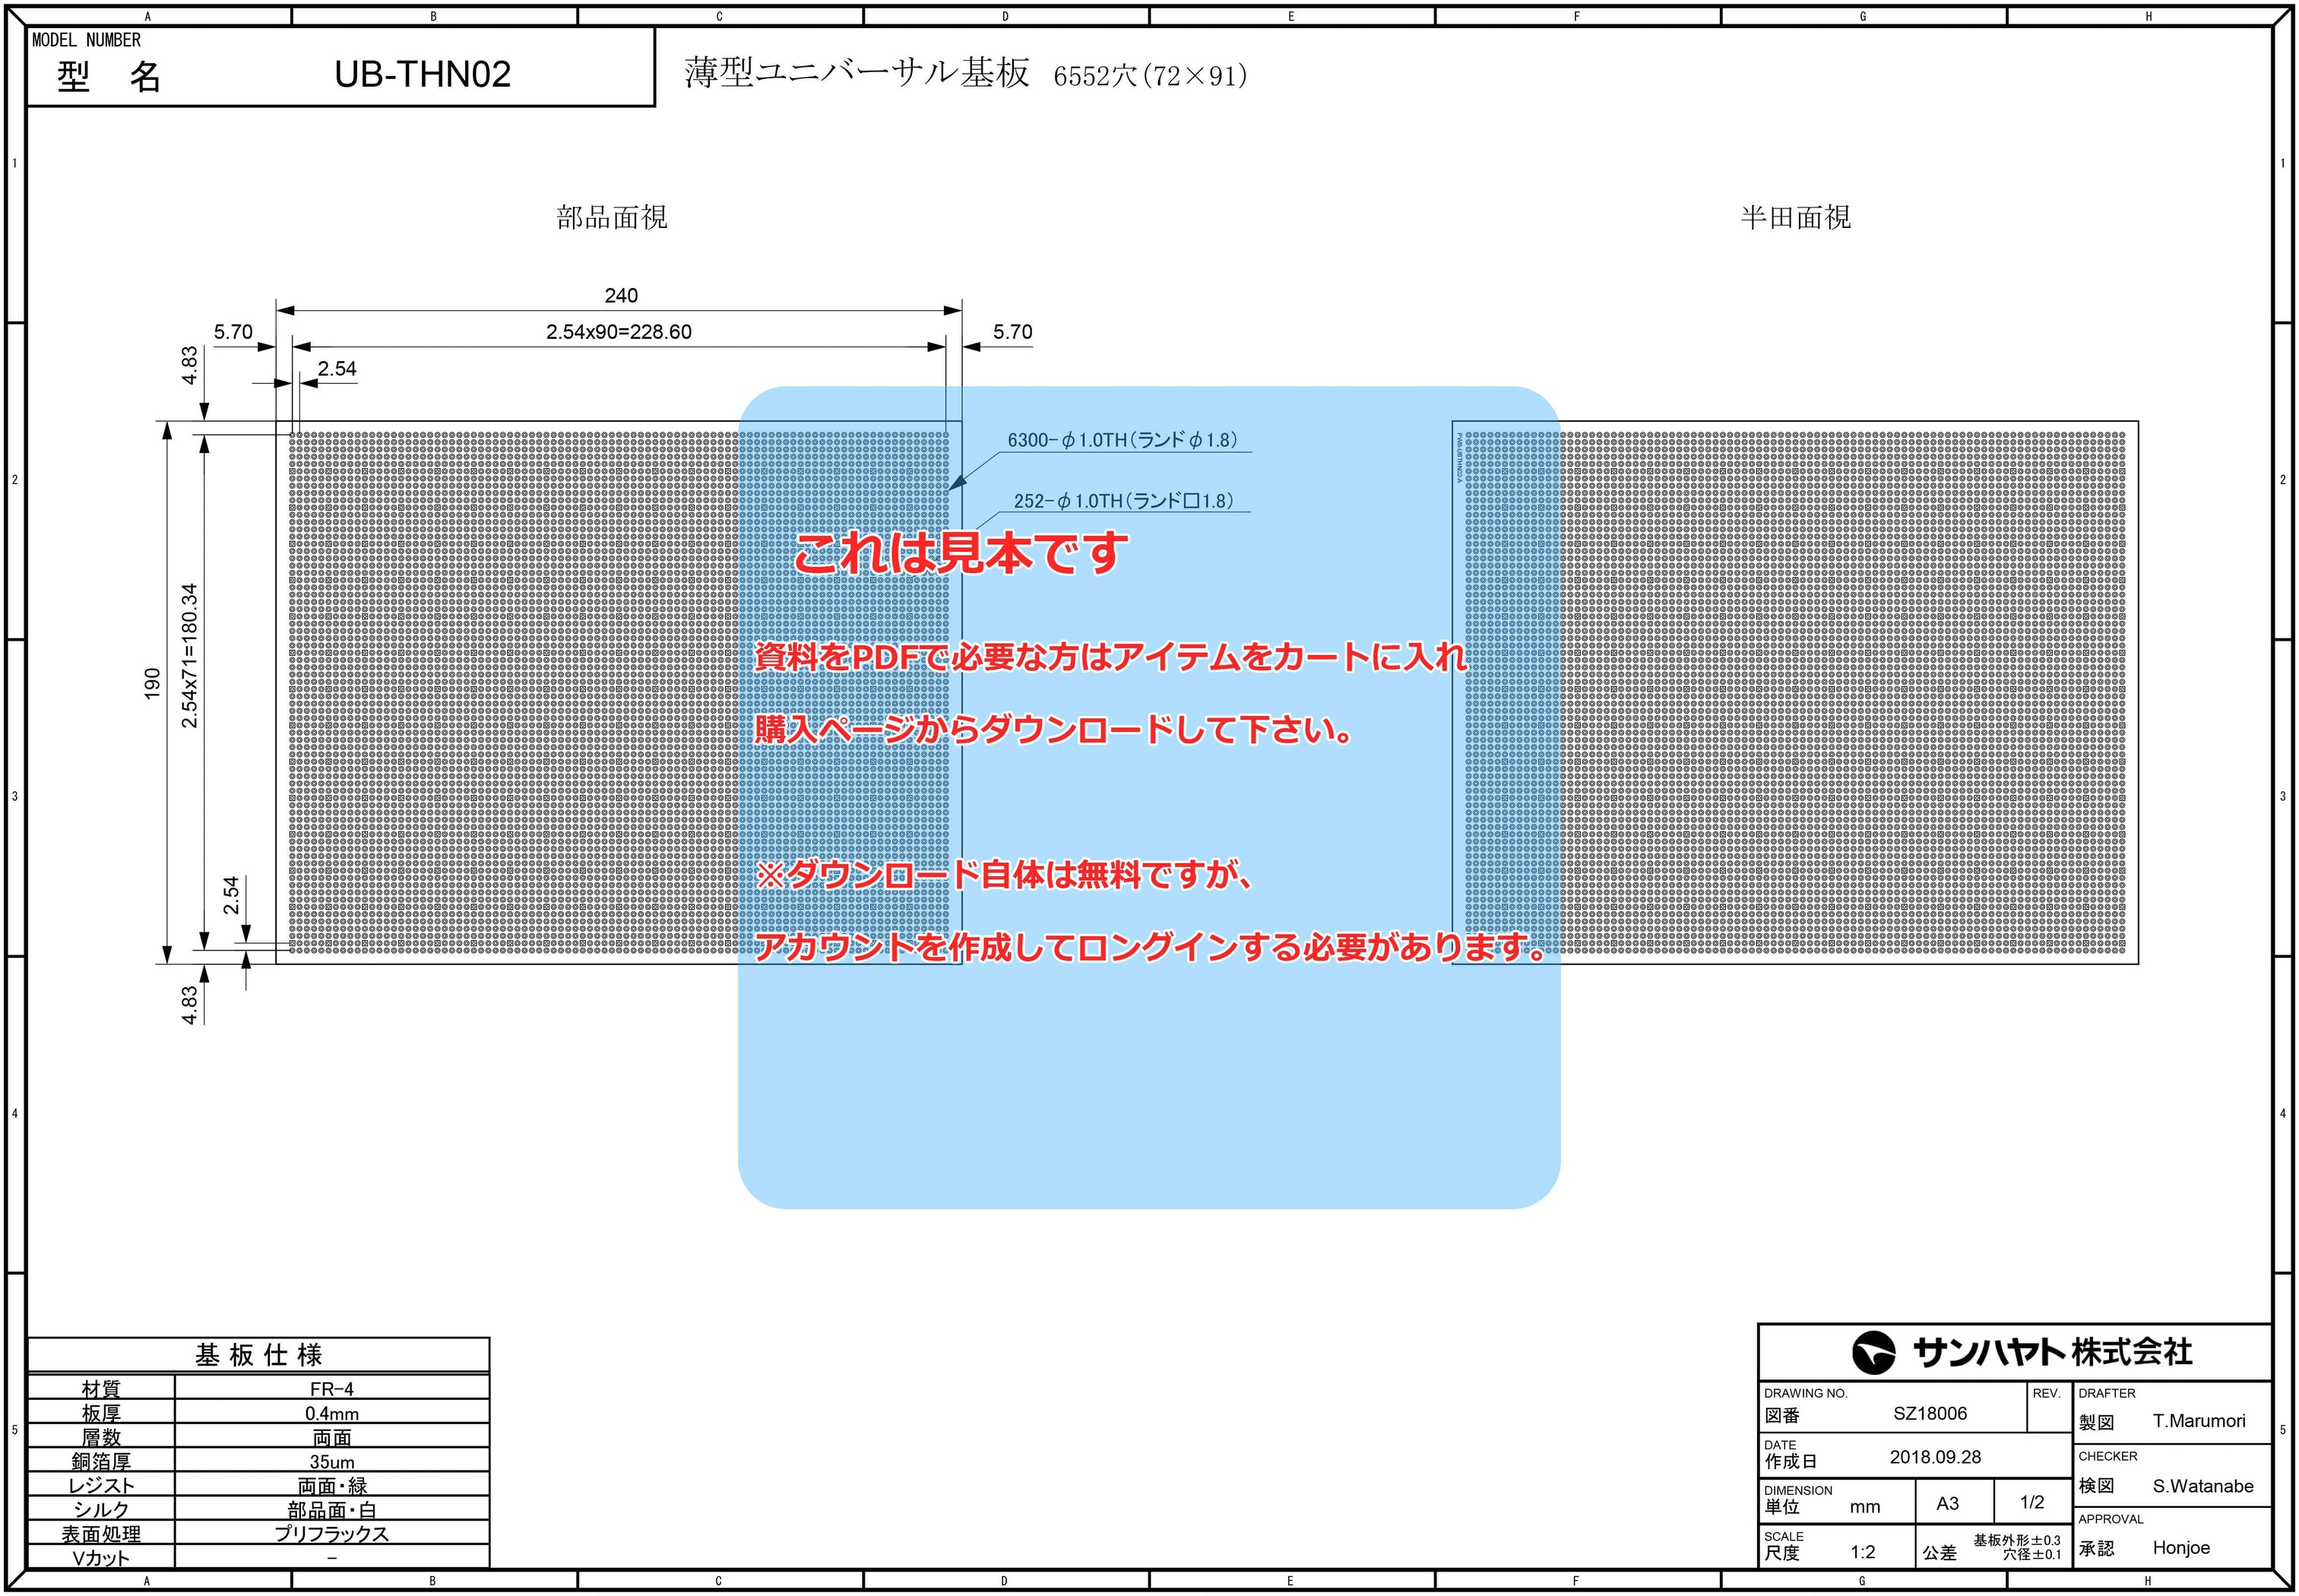The image size is (2299, 1596).
Task: Click the 部品面視 view label
Action: (x=612, y=217)
